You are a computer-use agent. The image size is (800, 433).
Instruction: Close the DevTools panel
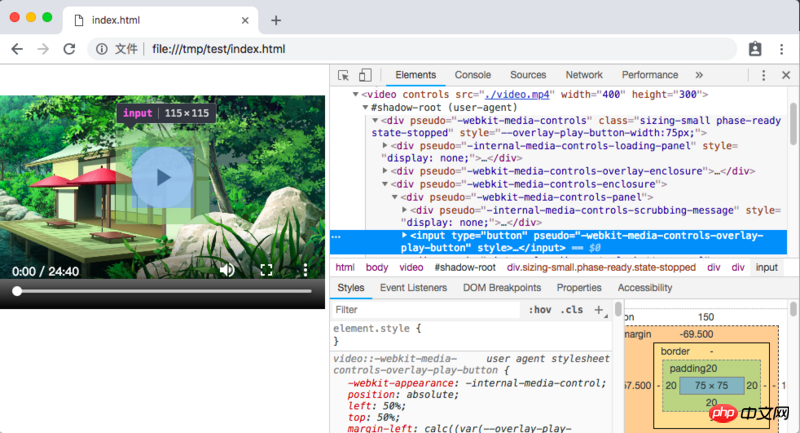coord(786,75)
